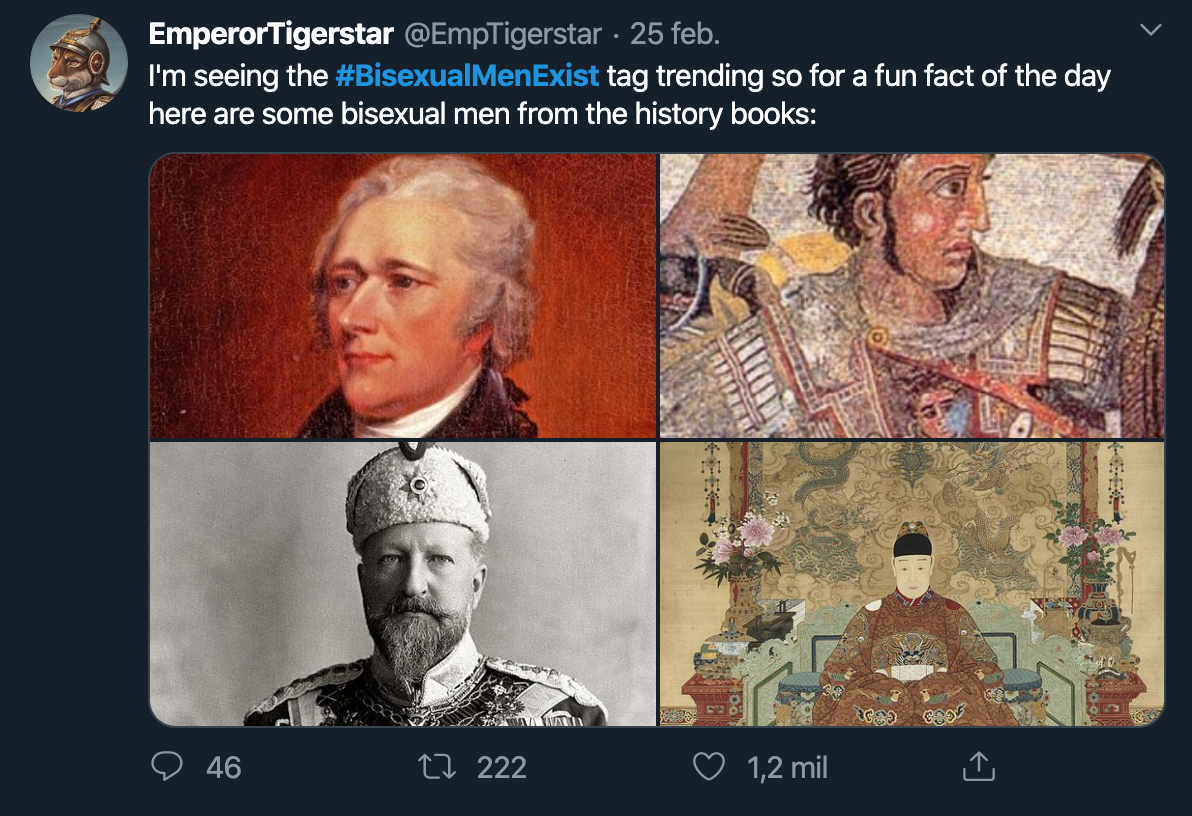Like the tweet with the heart icon

coord(708,767)
